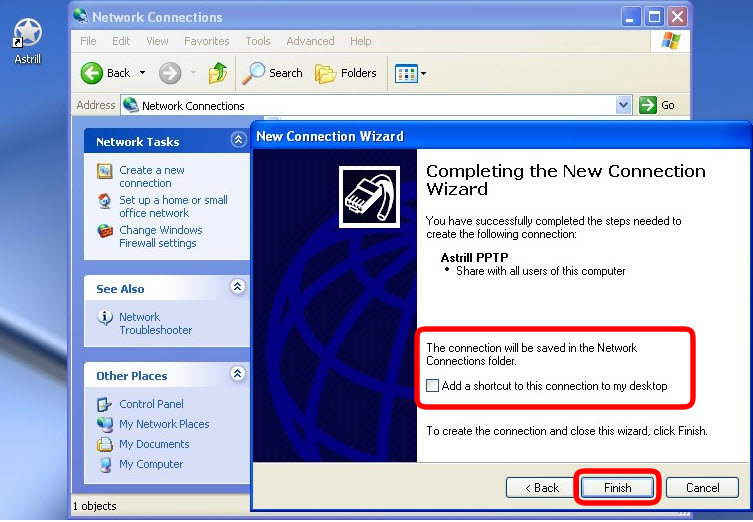Image resolution: width=753 pixels, height=522 pixels.
Task: Click the Up folder toolbar icon
Action: (x=217, y=73)
